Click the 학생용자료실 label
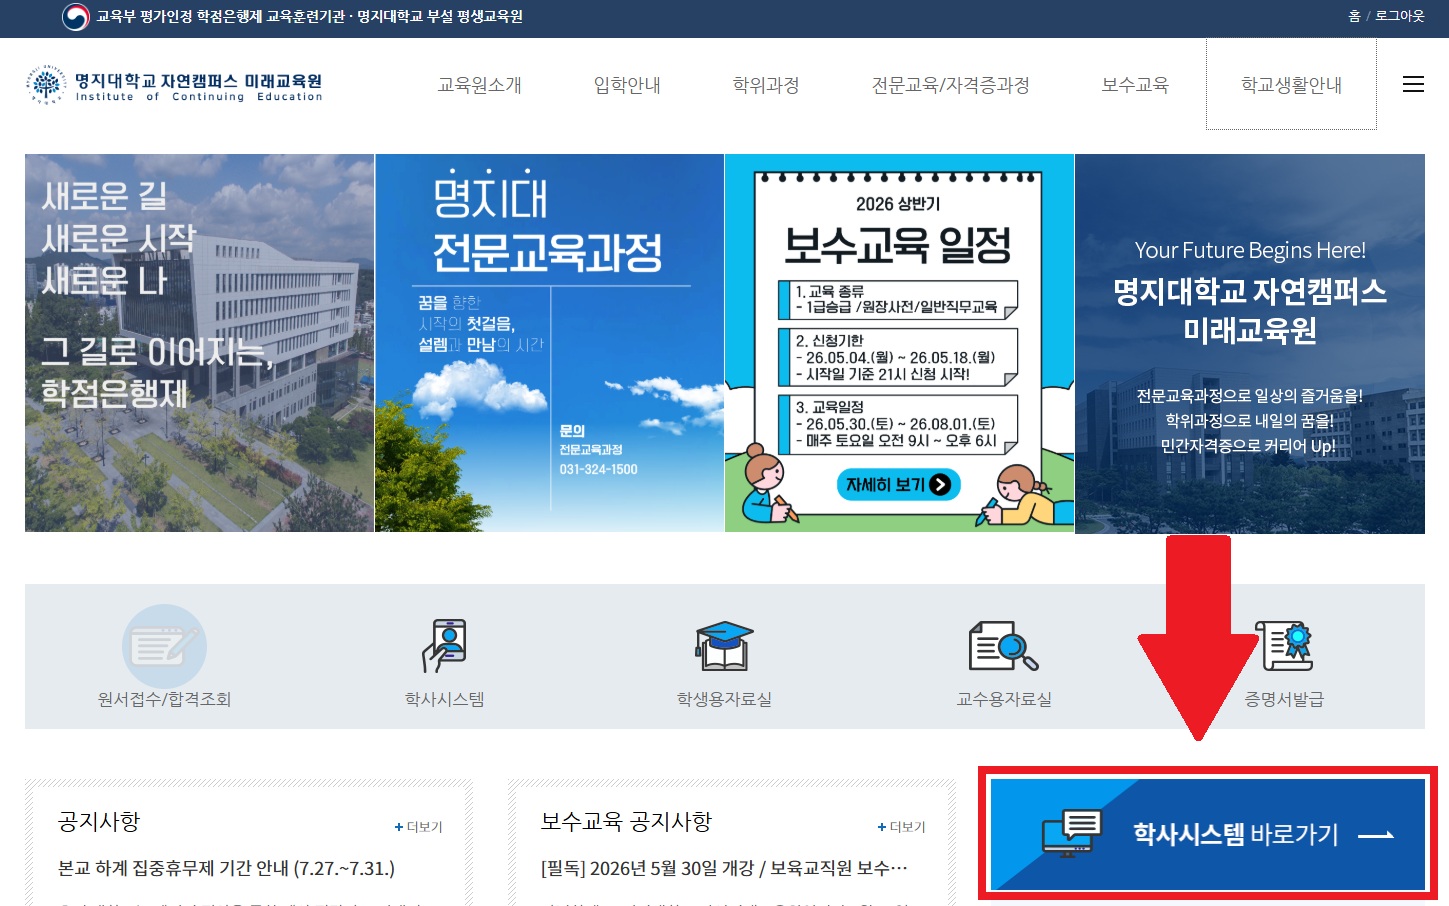Screen dimensions: 1449x906 pyautogui.click(x=724, y=699)
